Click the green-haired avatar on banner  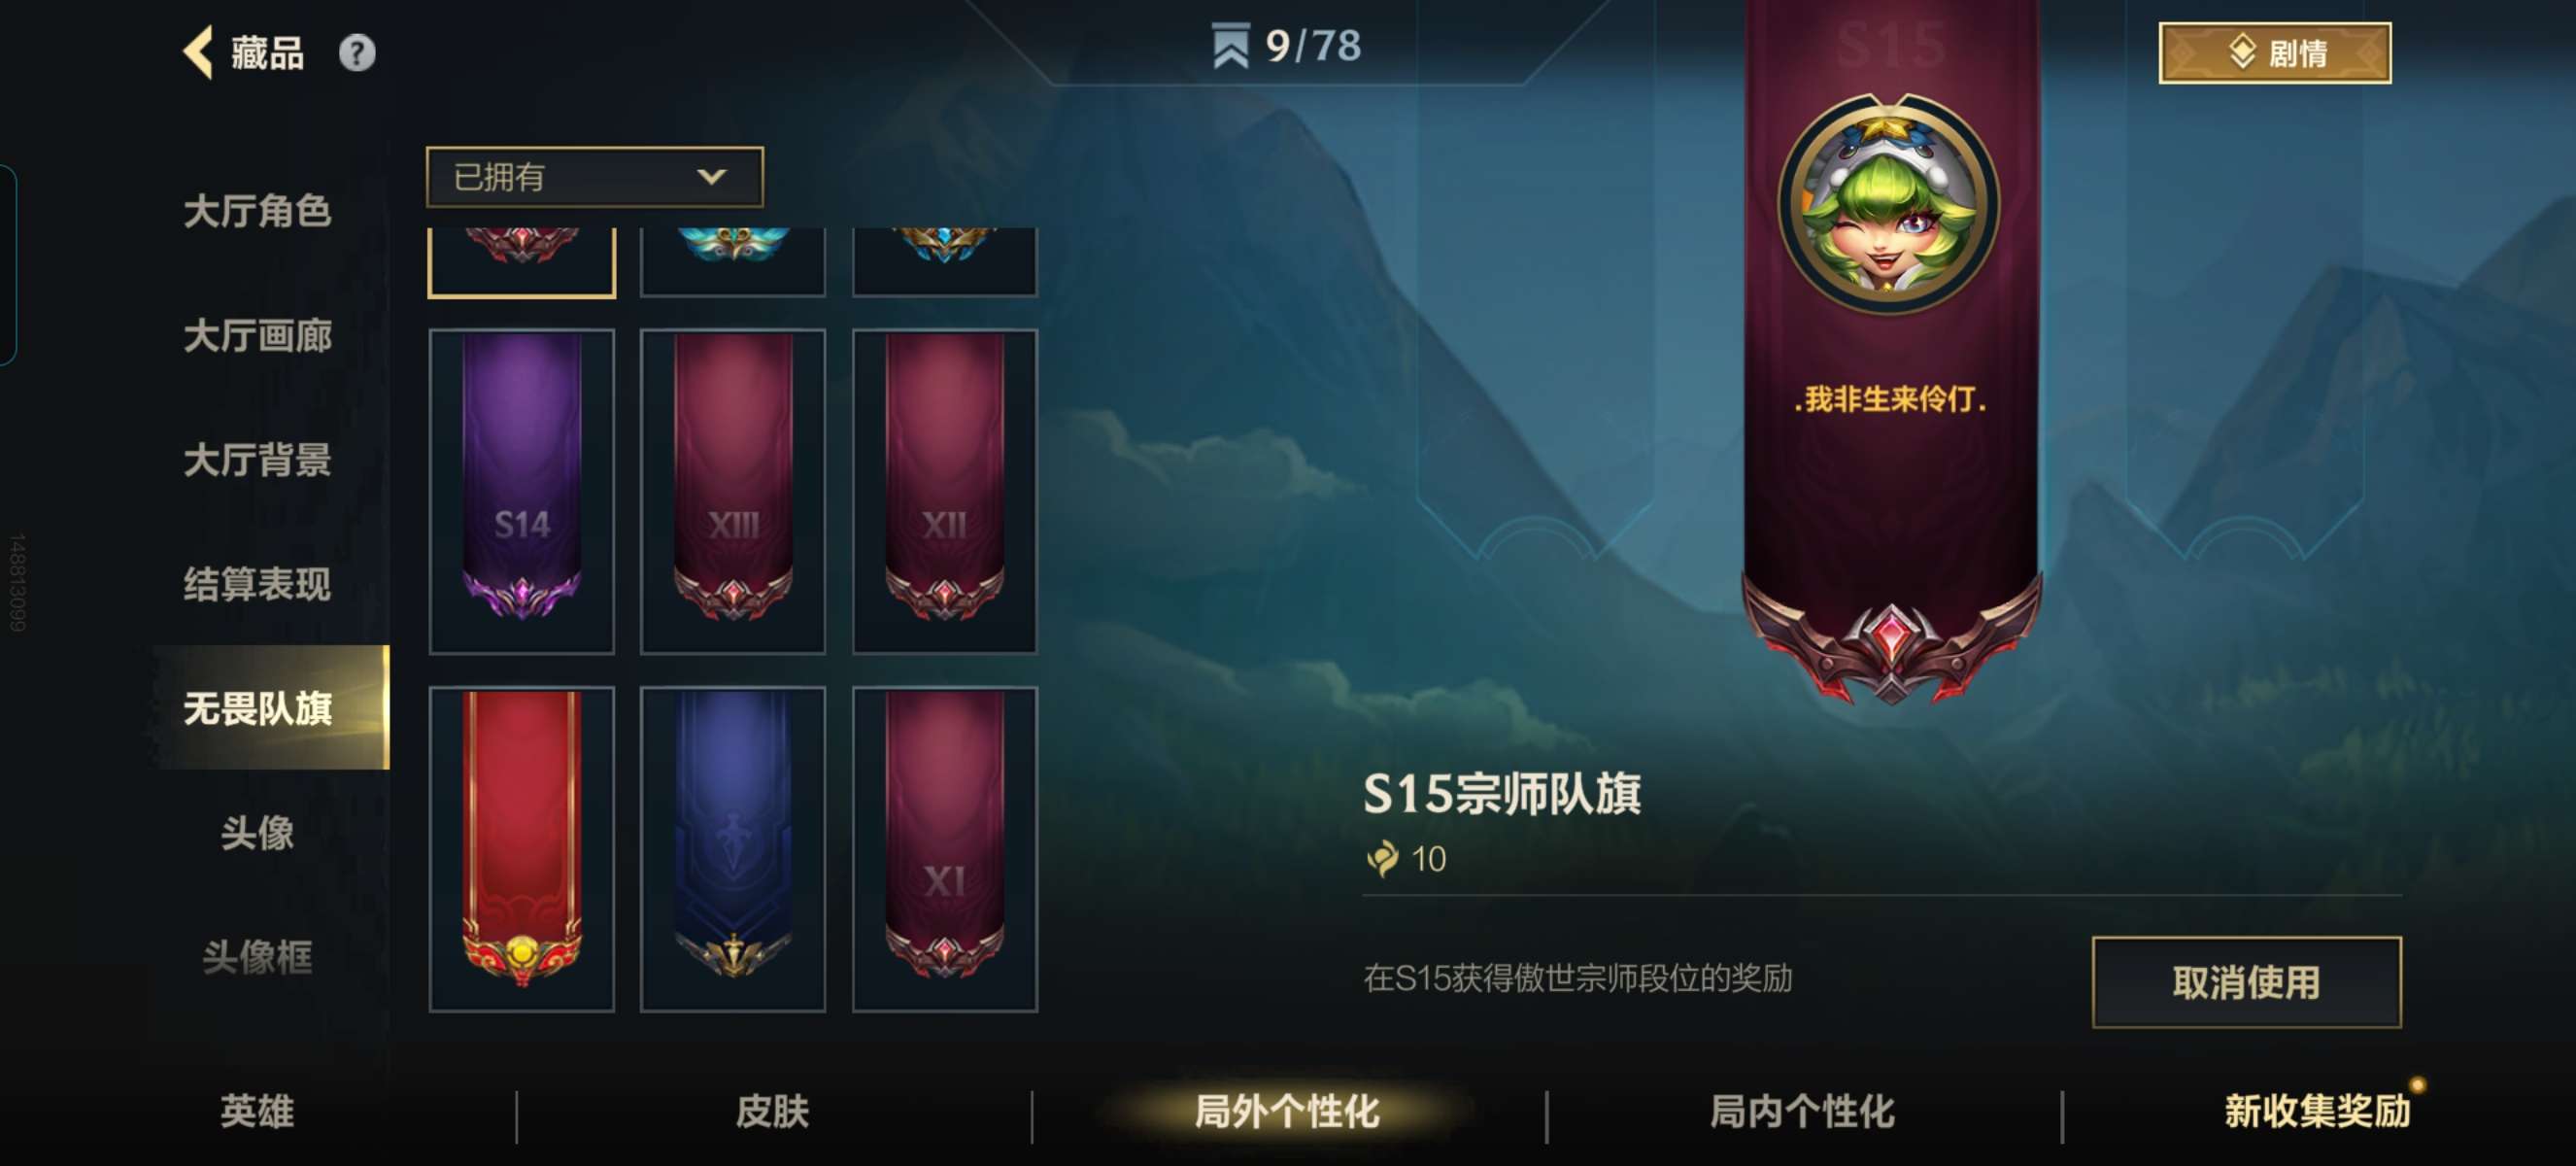click(x=1889, y=205)
